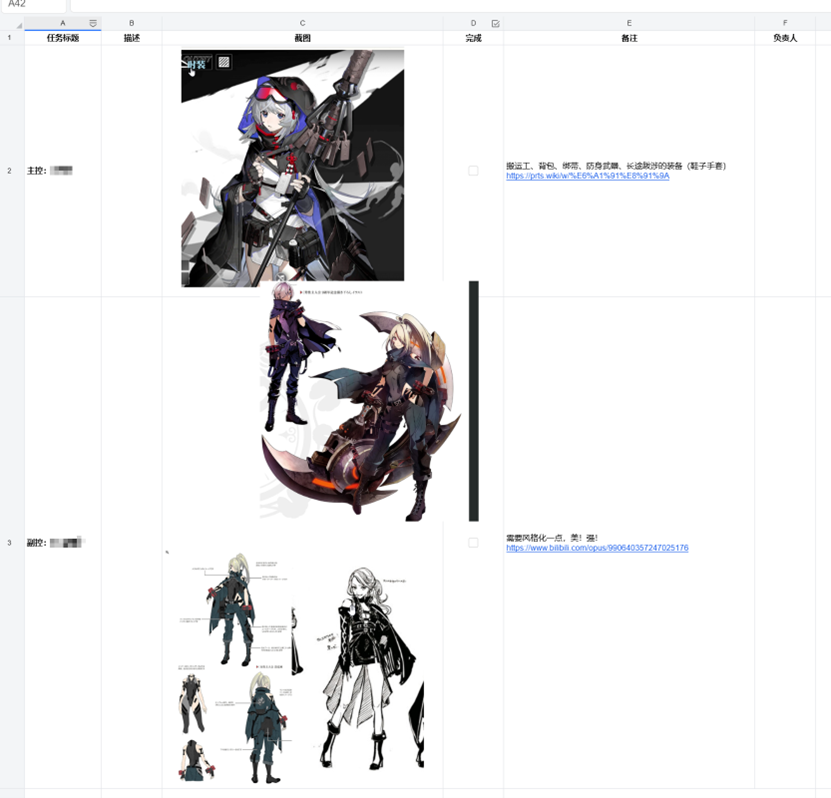Viewport: 831px width, 798px height.
Task: Select the cell starting with 副控:
Action: coord(63,543)
